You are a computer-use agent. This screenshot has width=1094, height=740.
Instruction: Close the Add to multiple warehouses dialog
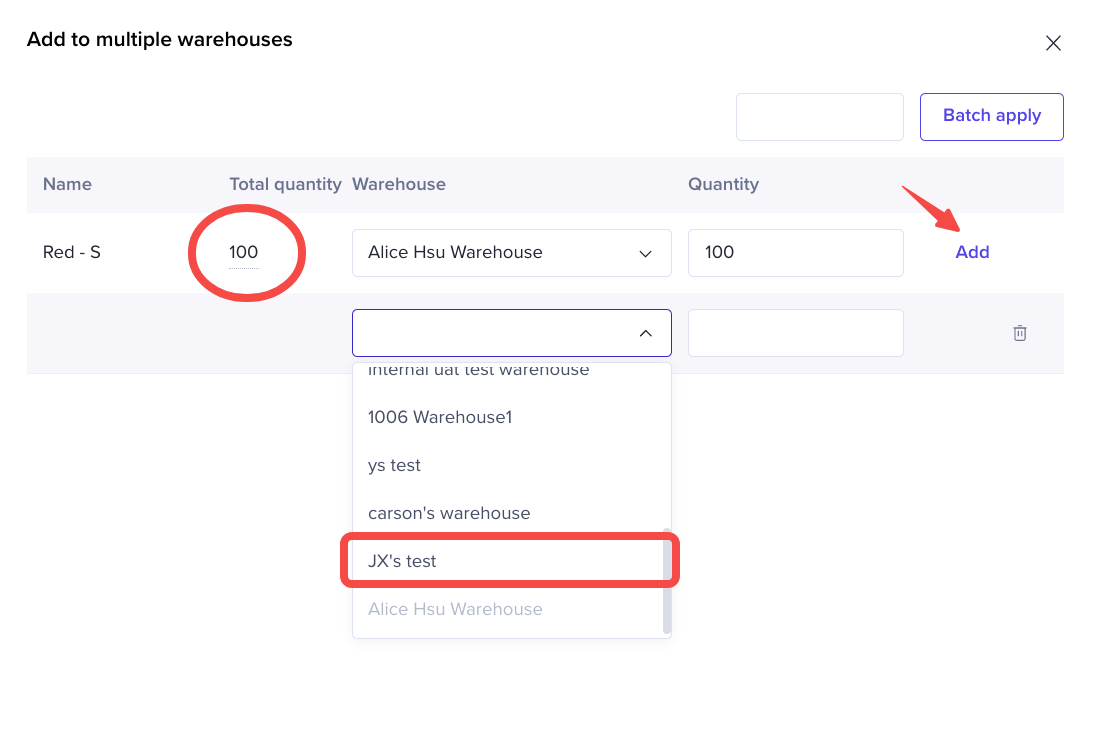pos(1052,43)
